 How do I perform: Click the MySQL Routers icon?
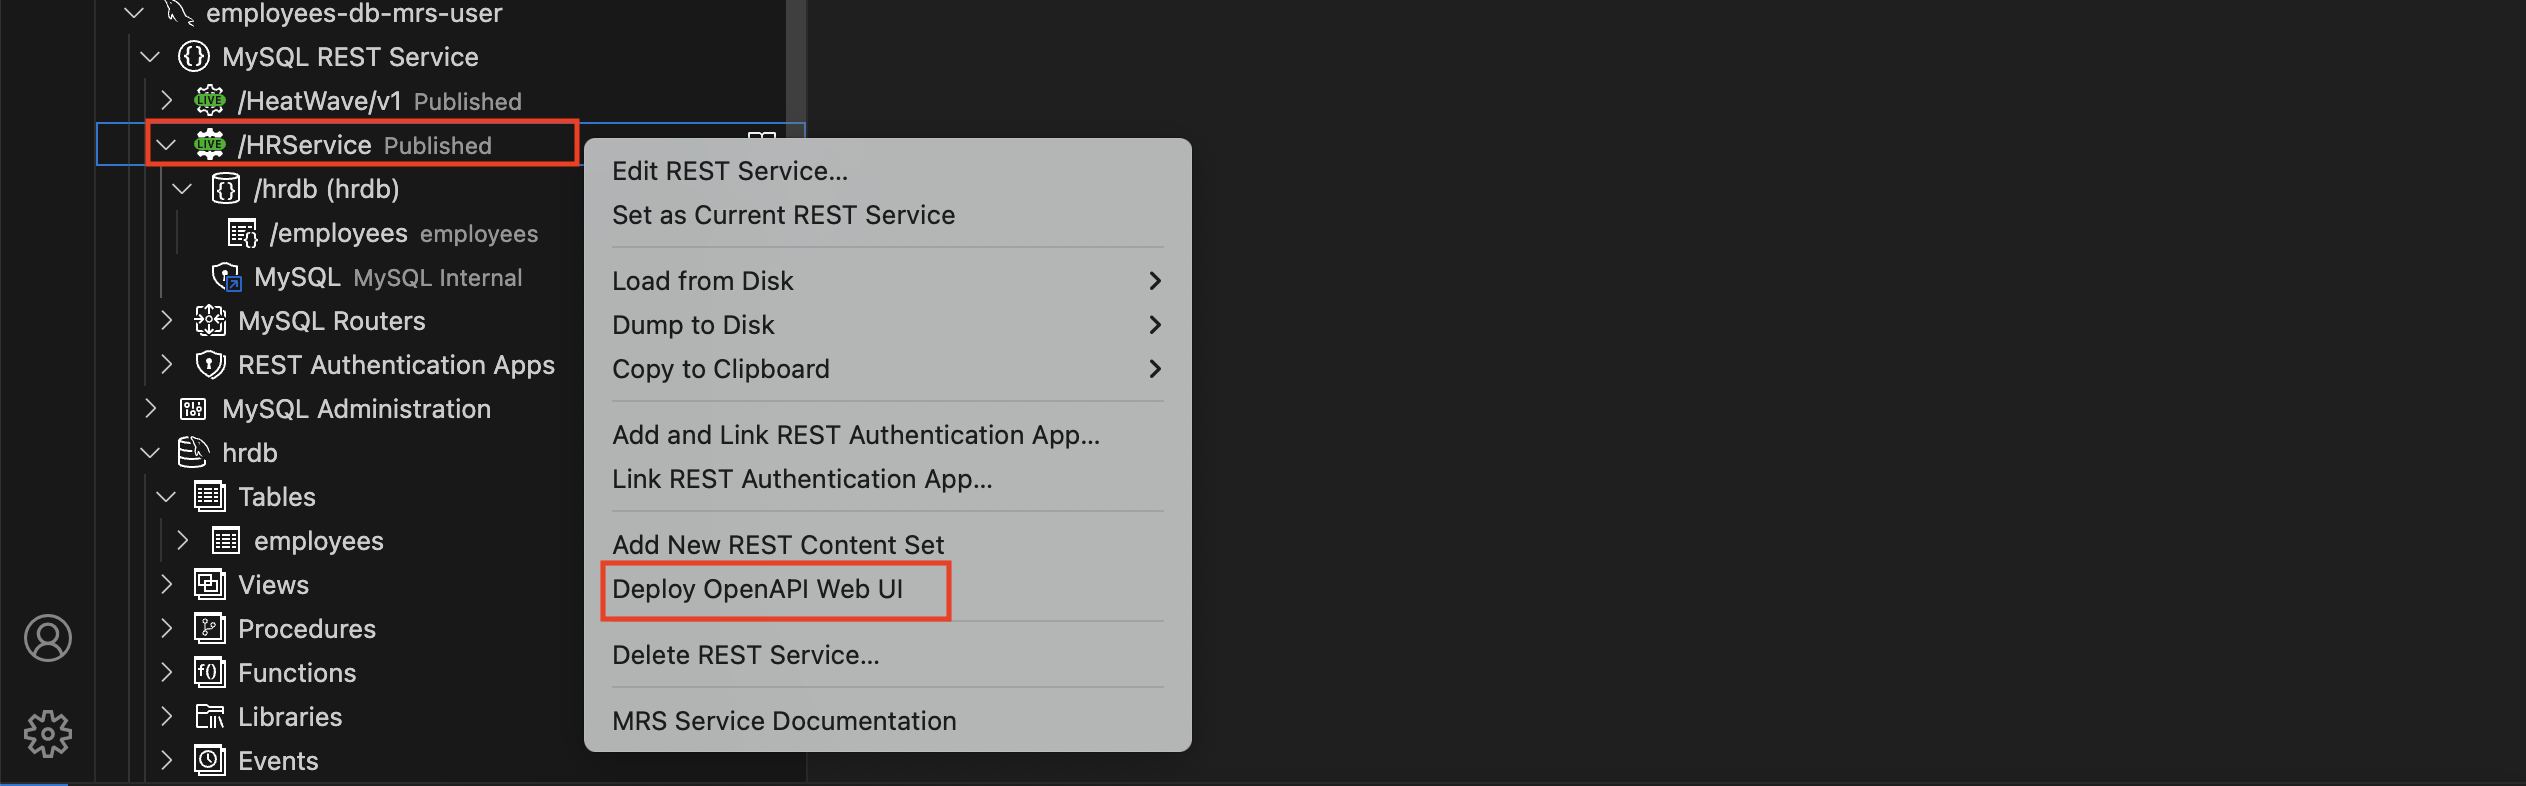(210, 320)
